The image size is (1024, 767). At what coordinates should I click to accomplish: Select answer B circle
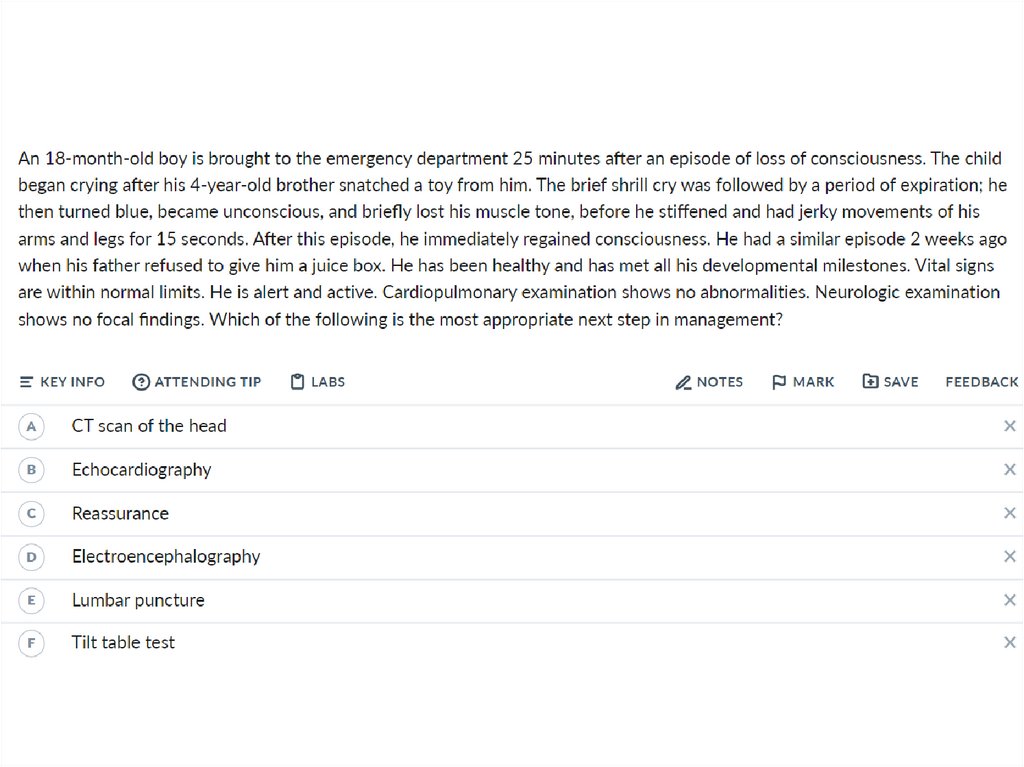click(32, 469)
